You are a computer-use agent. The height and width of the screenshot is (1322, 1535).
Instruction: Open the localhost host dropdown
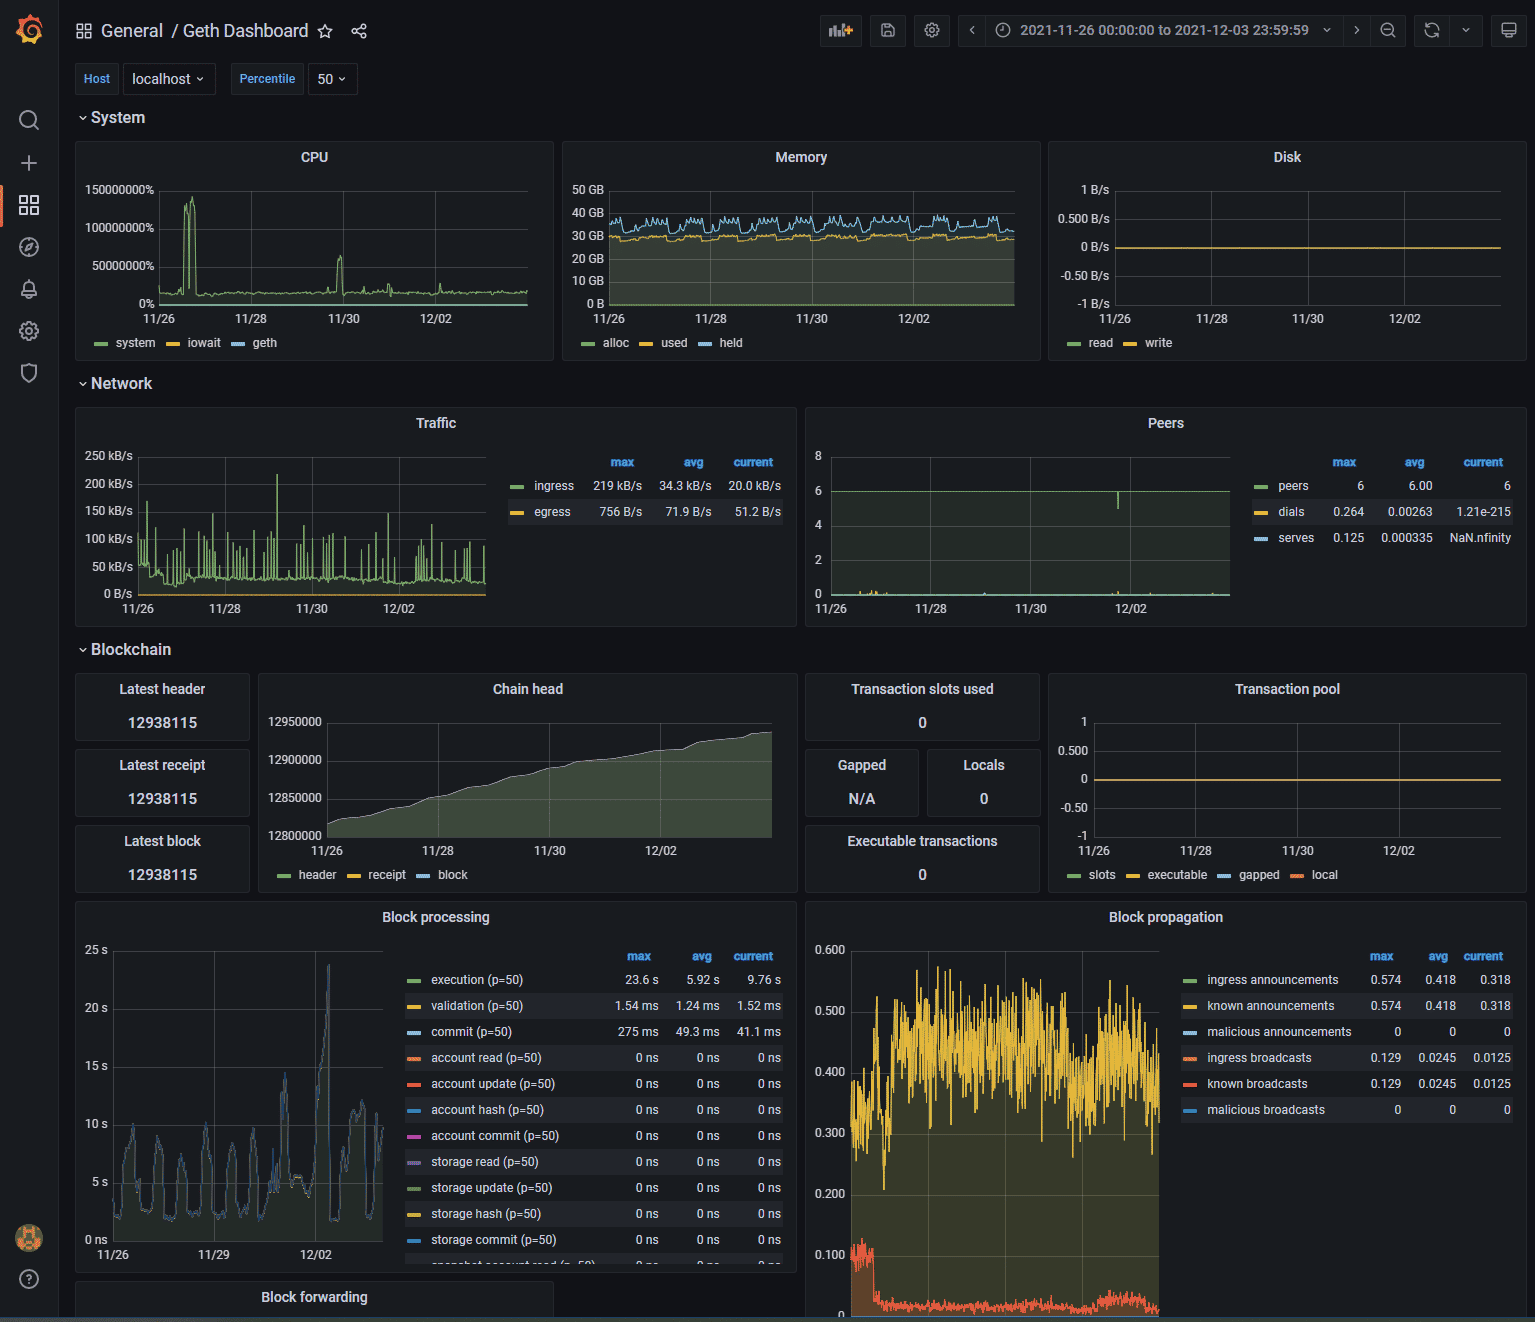(168, 78)
